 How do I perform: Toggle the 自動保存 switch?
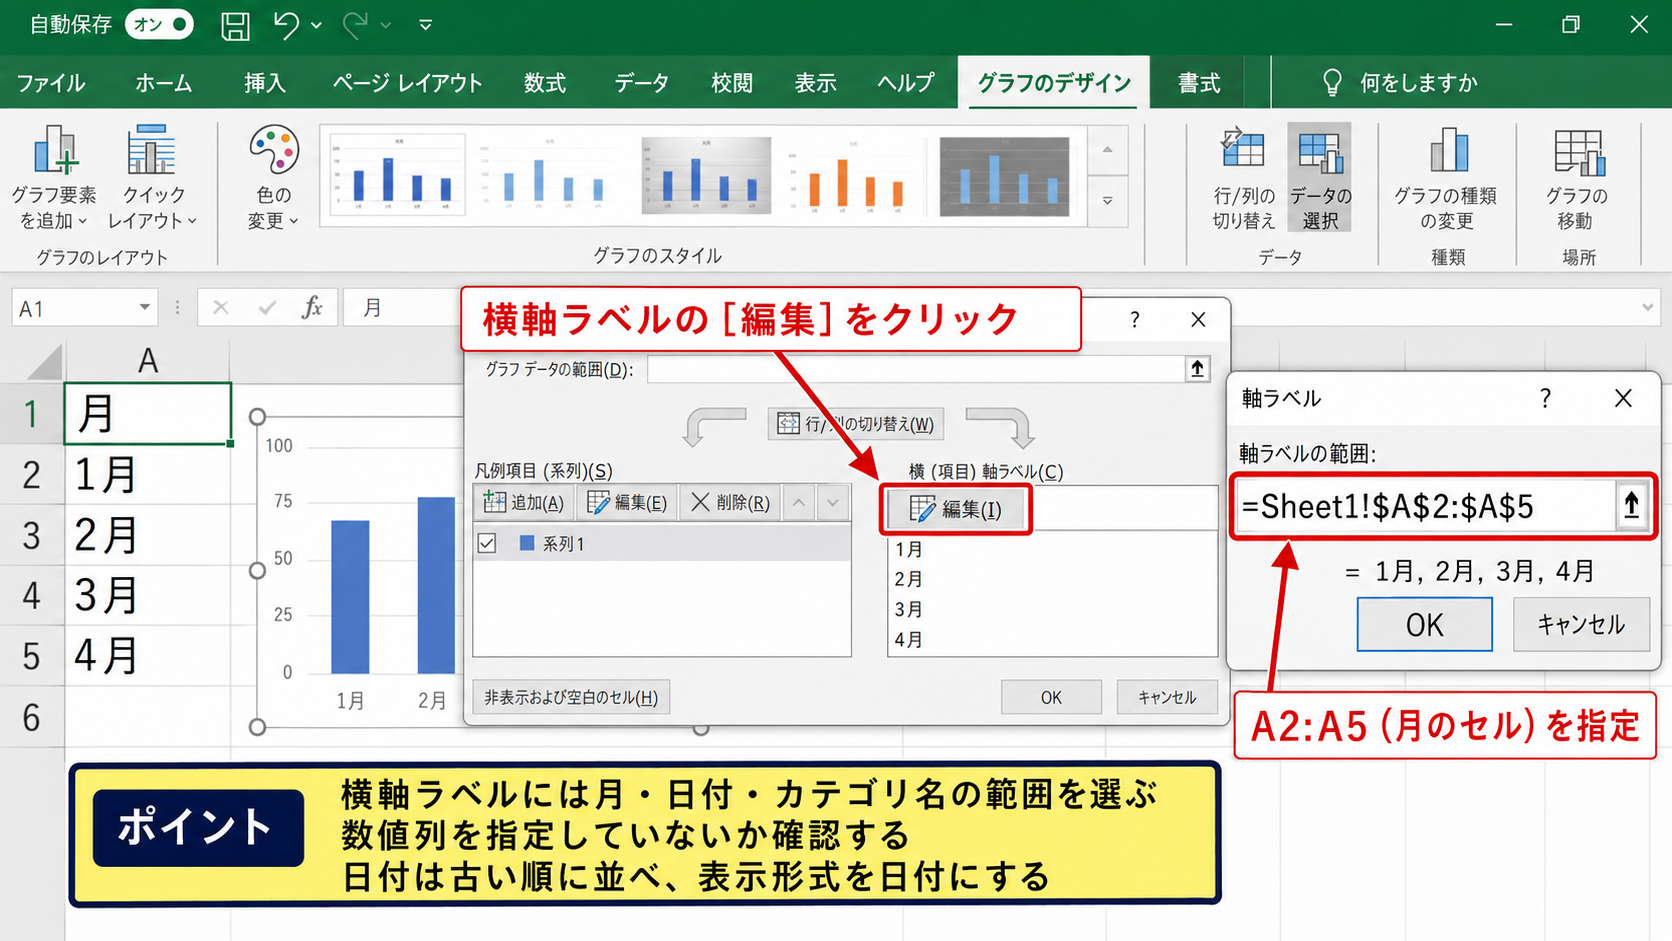pyautogui.click(x=159, y=25)
